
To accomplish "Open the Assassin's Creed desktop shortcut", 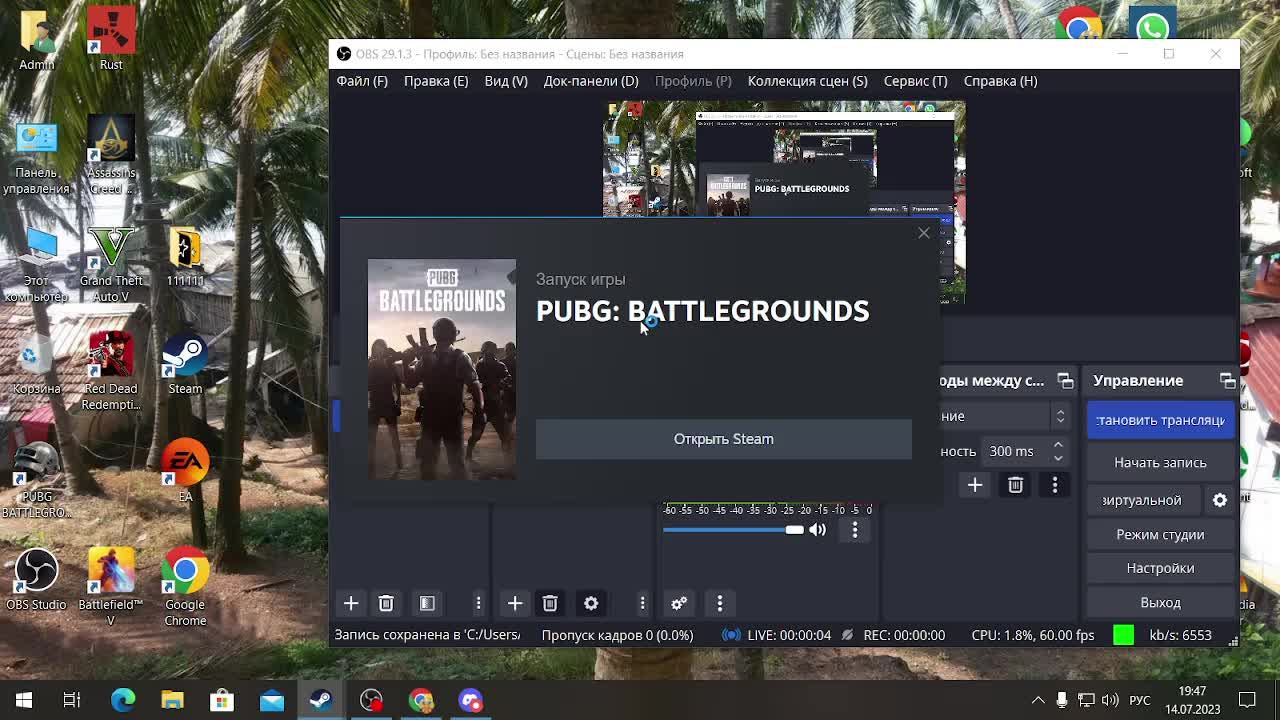I will coord(111,155).
